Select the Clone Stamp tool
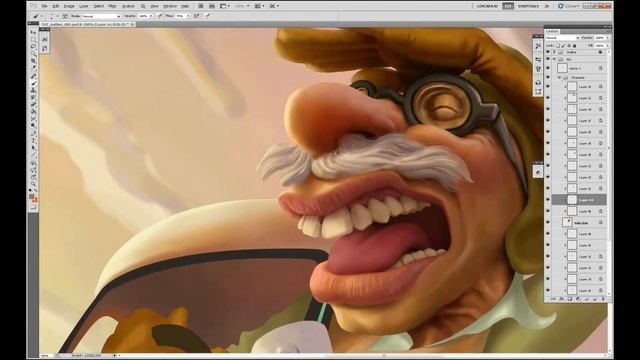 tap(33, 90)
